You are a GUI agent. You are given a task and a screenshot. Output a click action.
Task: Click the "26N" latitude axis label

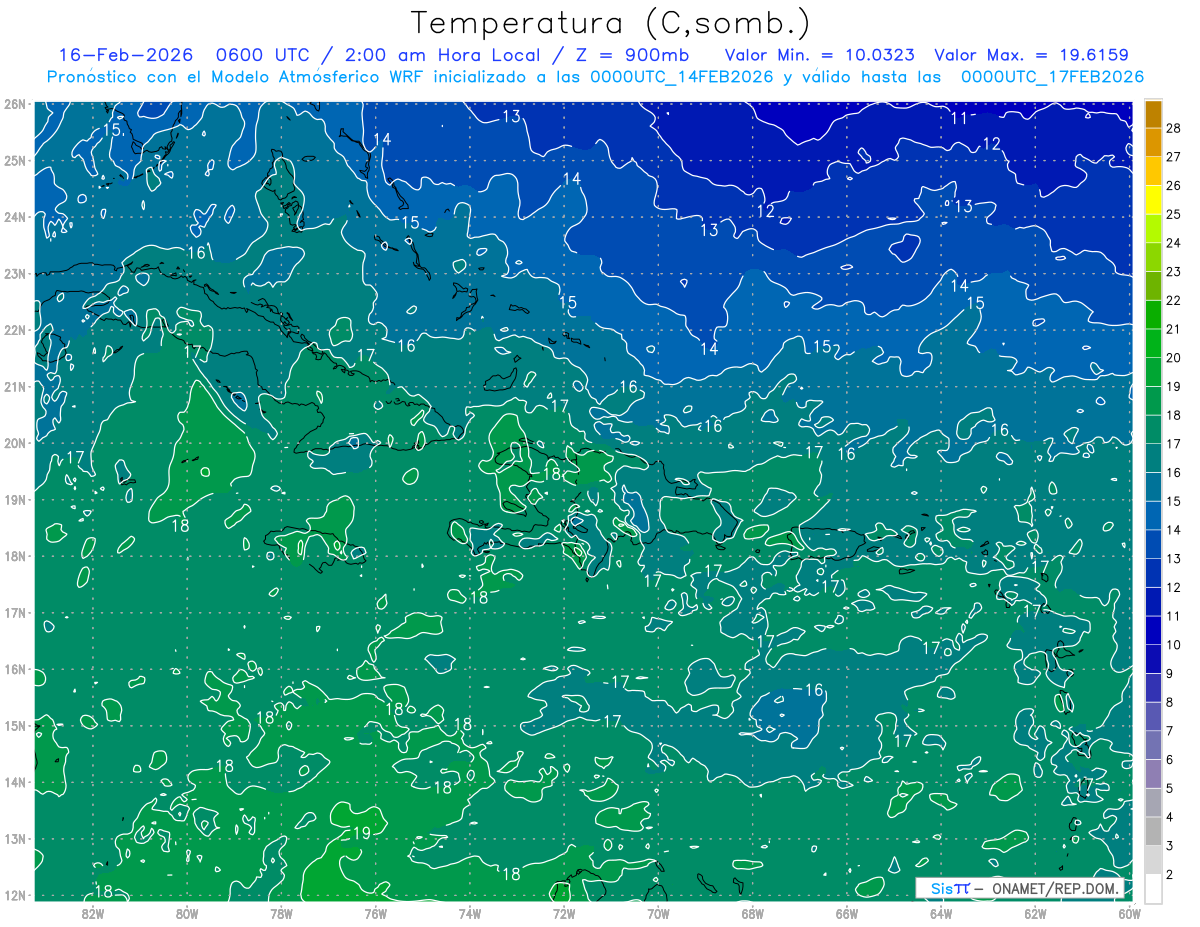pos(14,104)
